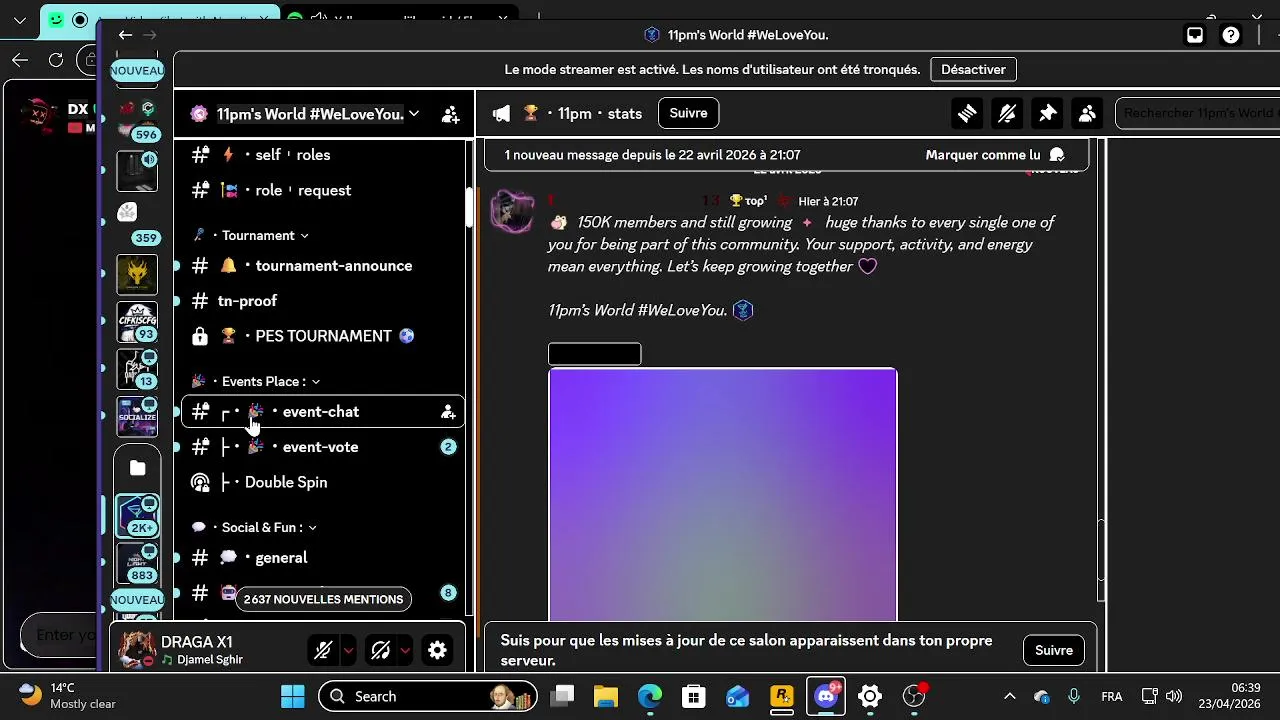Open the server with 883 badge
Viewport: 1280px width, 720px height.
[138, 563]
